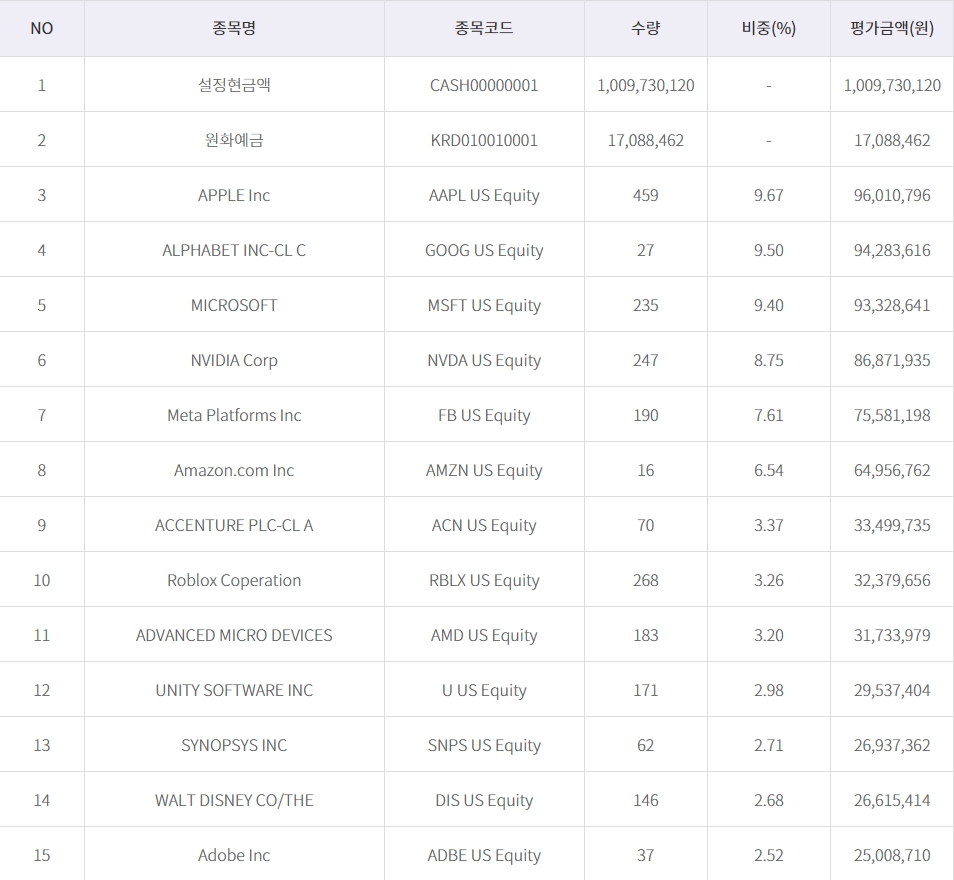This screenshot has height=880, width=954.
Task: Select the 원화예금 row name
Action: 234,140
